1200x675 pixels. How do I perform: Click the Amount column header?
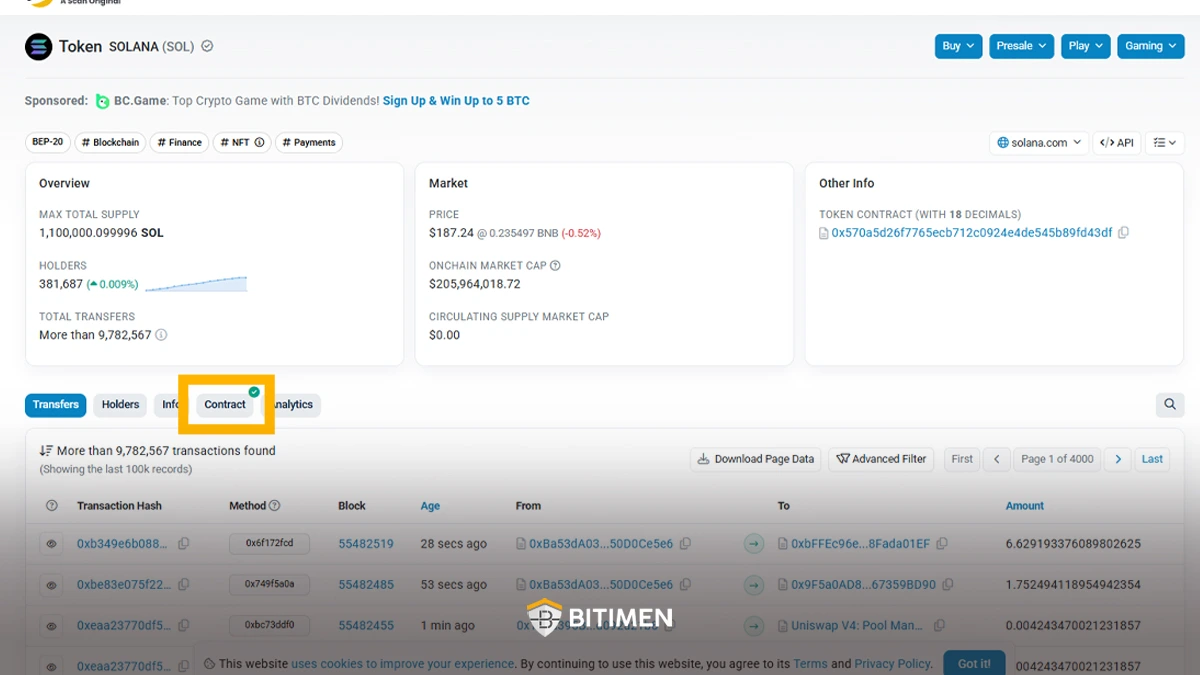pyautogui.click(x=1025, y=506)
